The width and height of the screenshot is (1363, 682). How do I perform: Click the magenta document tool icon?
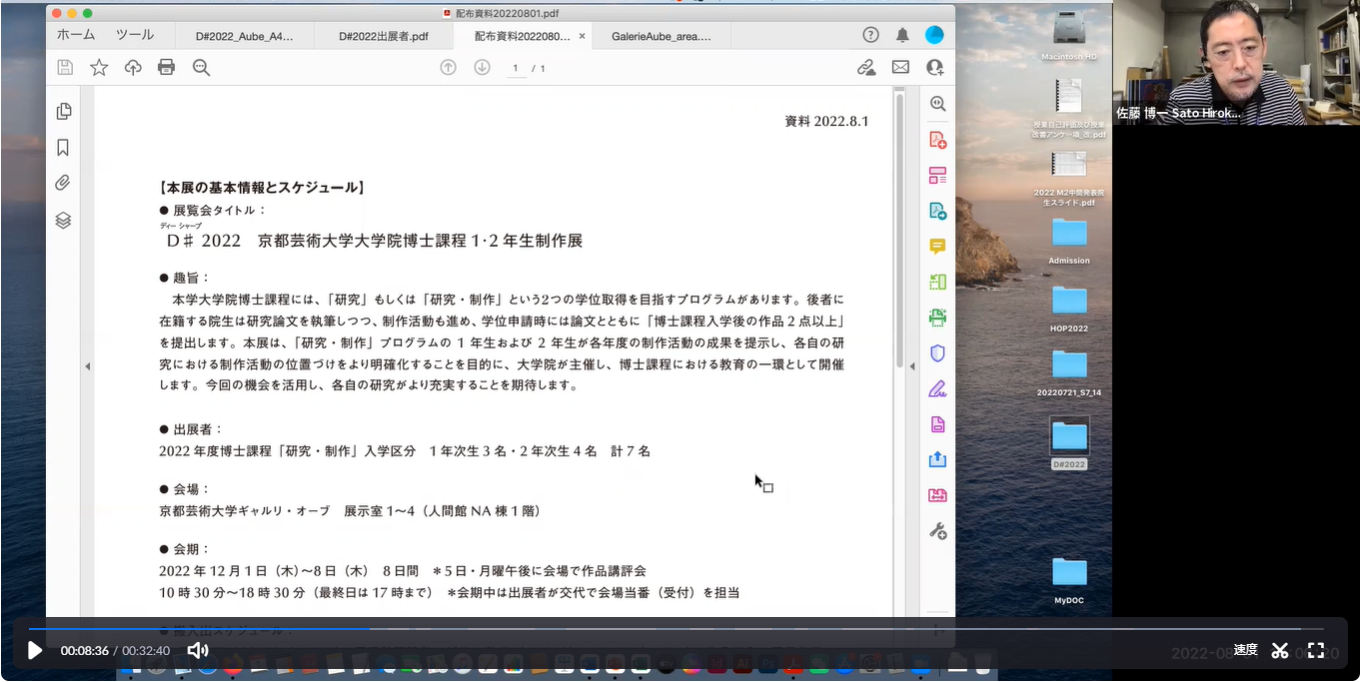coord(938,424)
